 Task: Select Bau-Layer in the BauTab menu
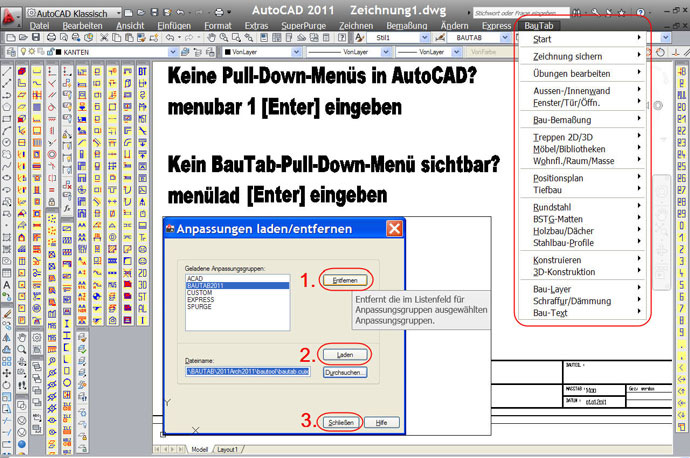583,289
